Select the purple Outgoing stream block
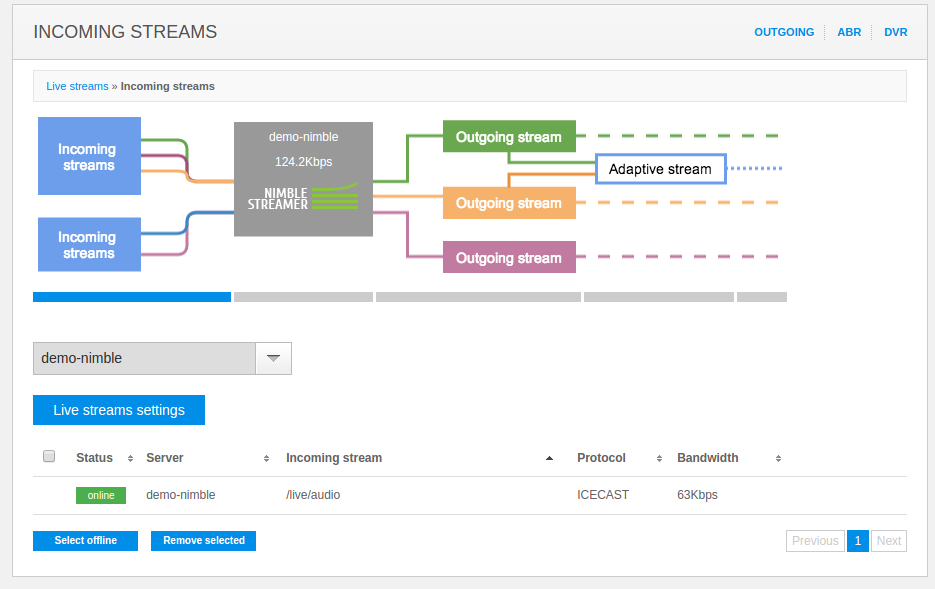The width and height of the screenshot is (935, 589). tap(509, 257)
